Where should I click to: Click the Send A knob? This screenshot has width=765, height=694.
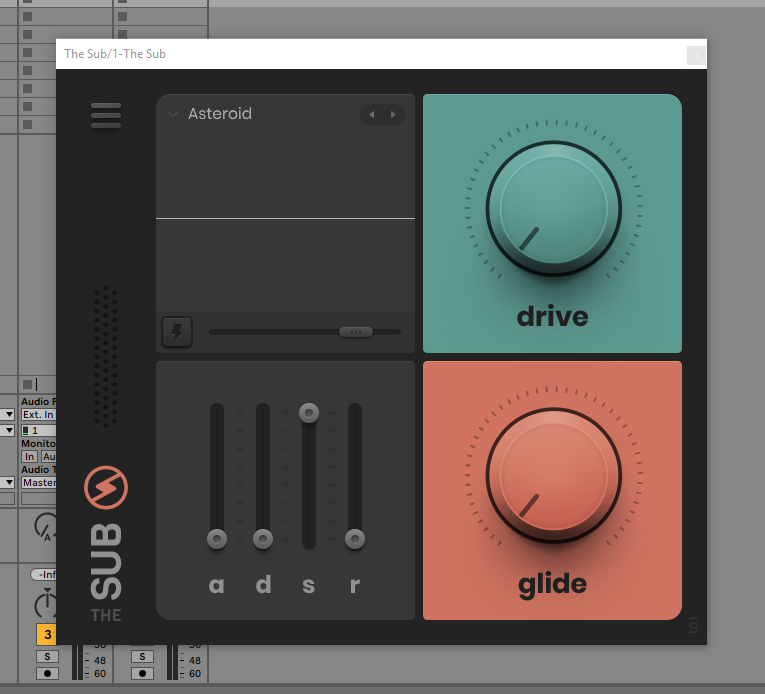click(x=45, y=526)
